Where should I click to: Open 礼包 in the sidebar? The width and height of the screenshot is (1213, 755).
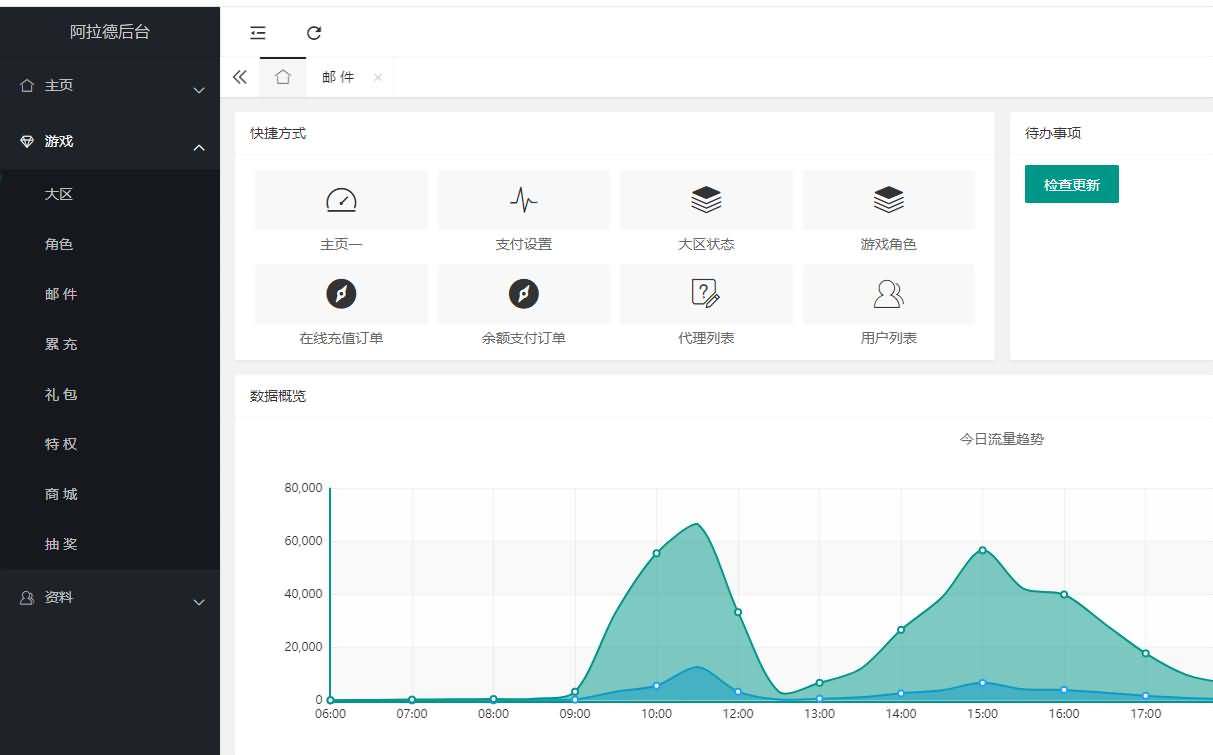[61, 394]
